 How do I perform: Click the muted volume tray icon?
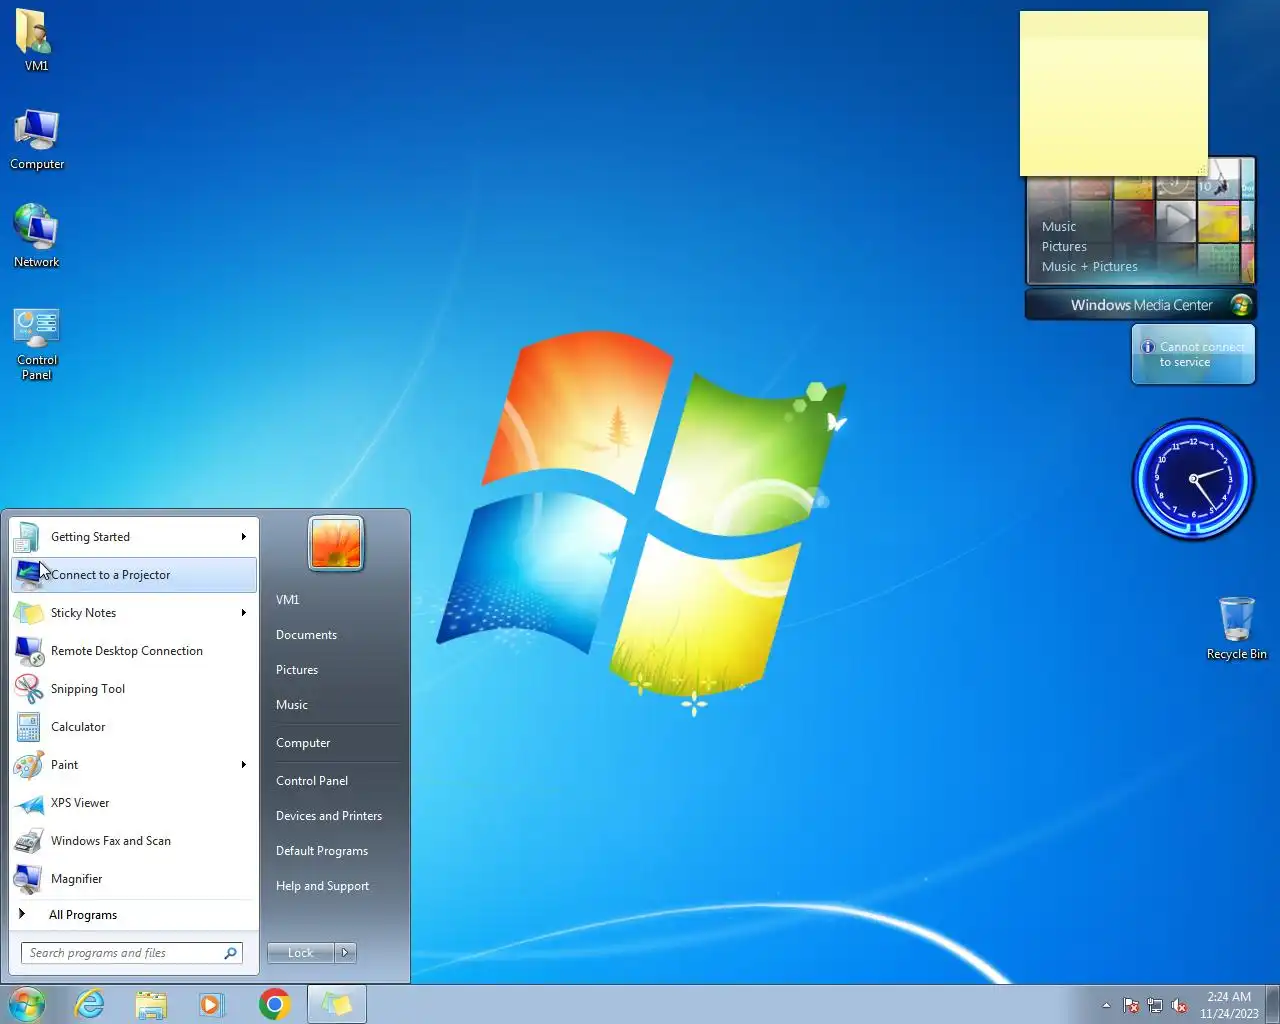click(1180, 1005)
